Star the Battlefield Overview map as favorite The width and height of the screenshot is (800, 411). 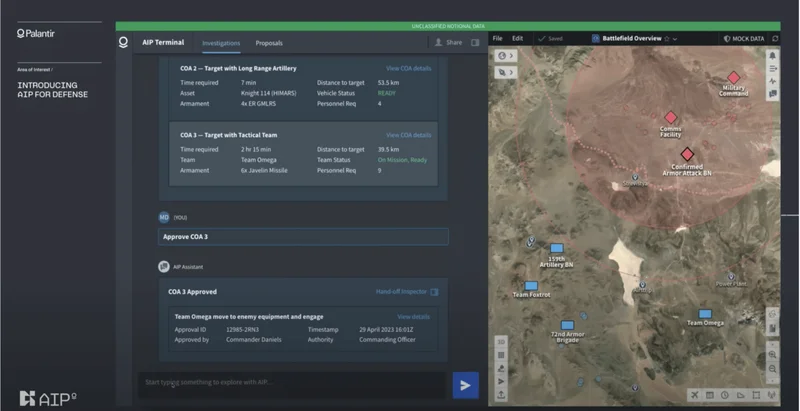tap(666, 38)
